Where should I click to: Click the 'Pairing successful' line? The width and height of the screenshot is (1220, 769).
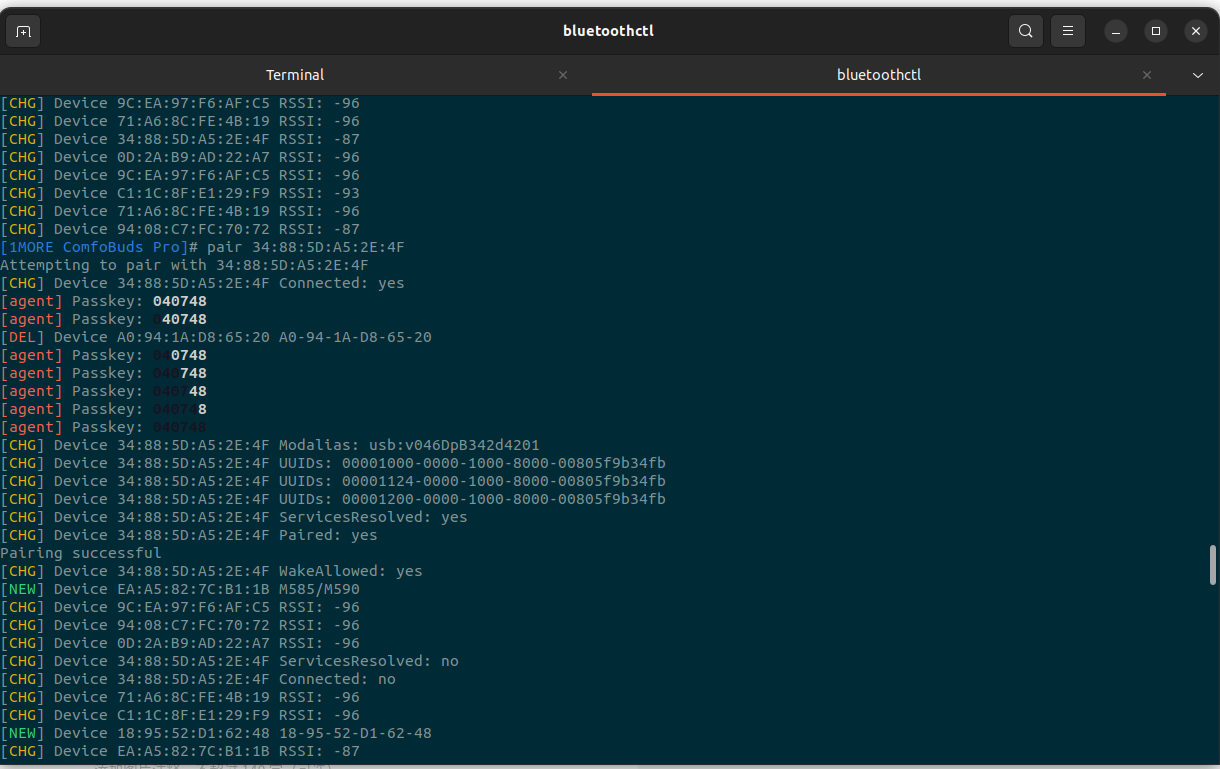pos(81,553)
